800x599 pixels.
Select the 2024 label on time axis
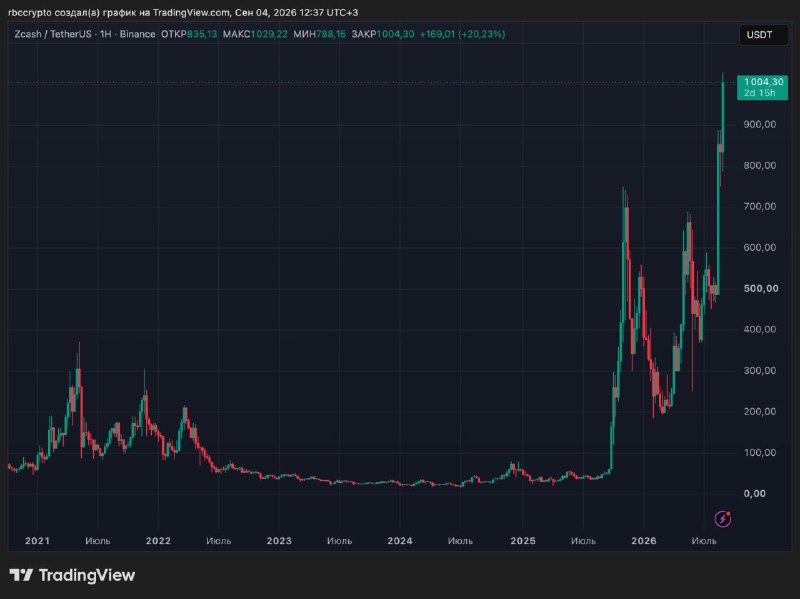click(x=399, y=540)
